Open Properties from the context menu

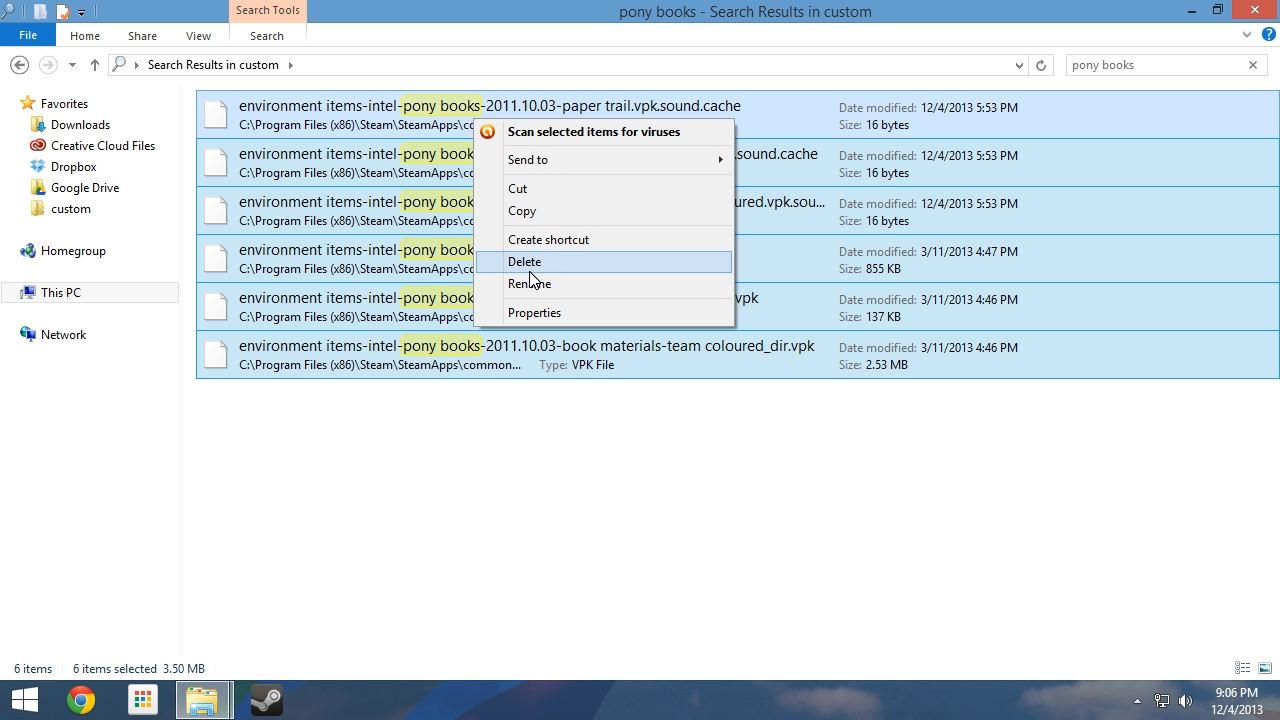coord(604,313)
